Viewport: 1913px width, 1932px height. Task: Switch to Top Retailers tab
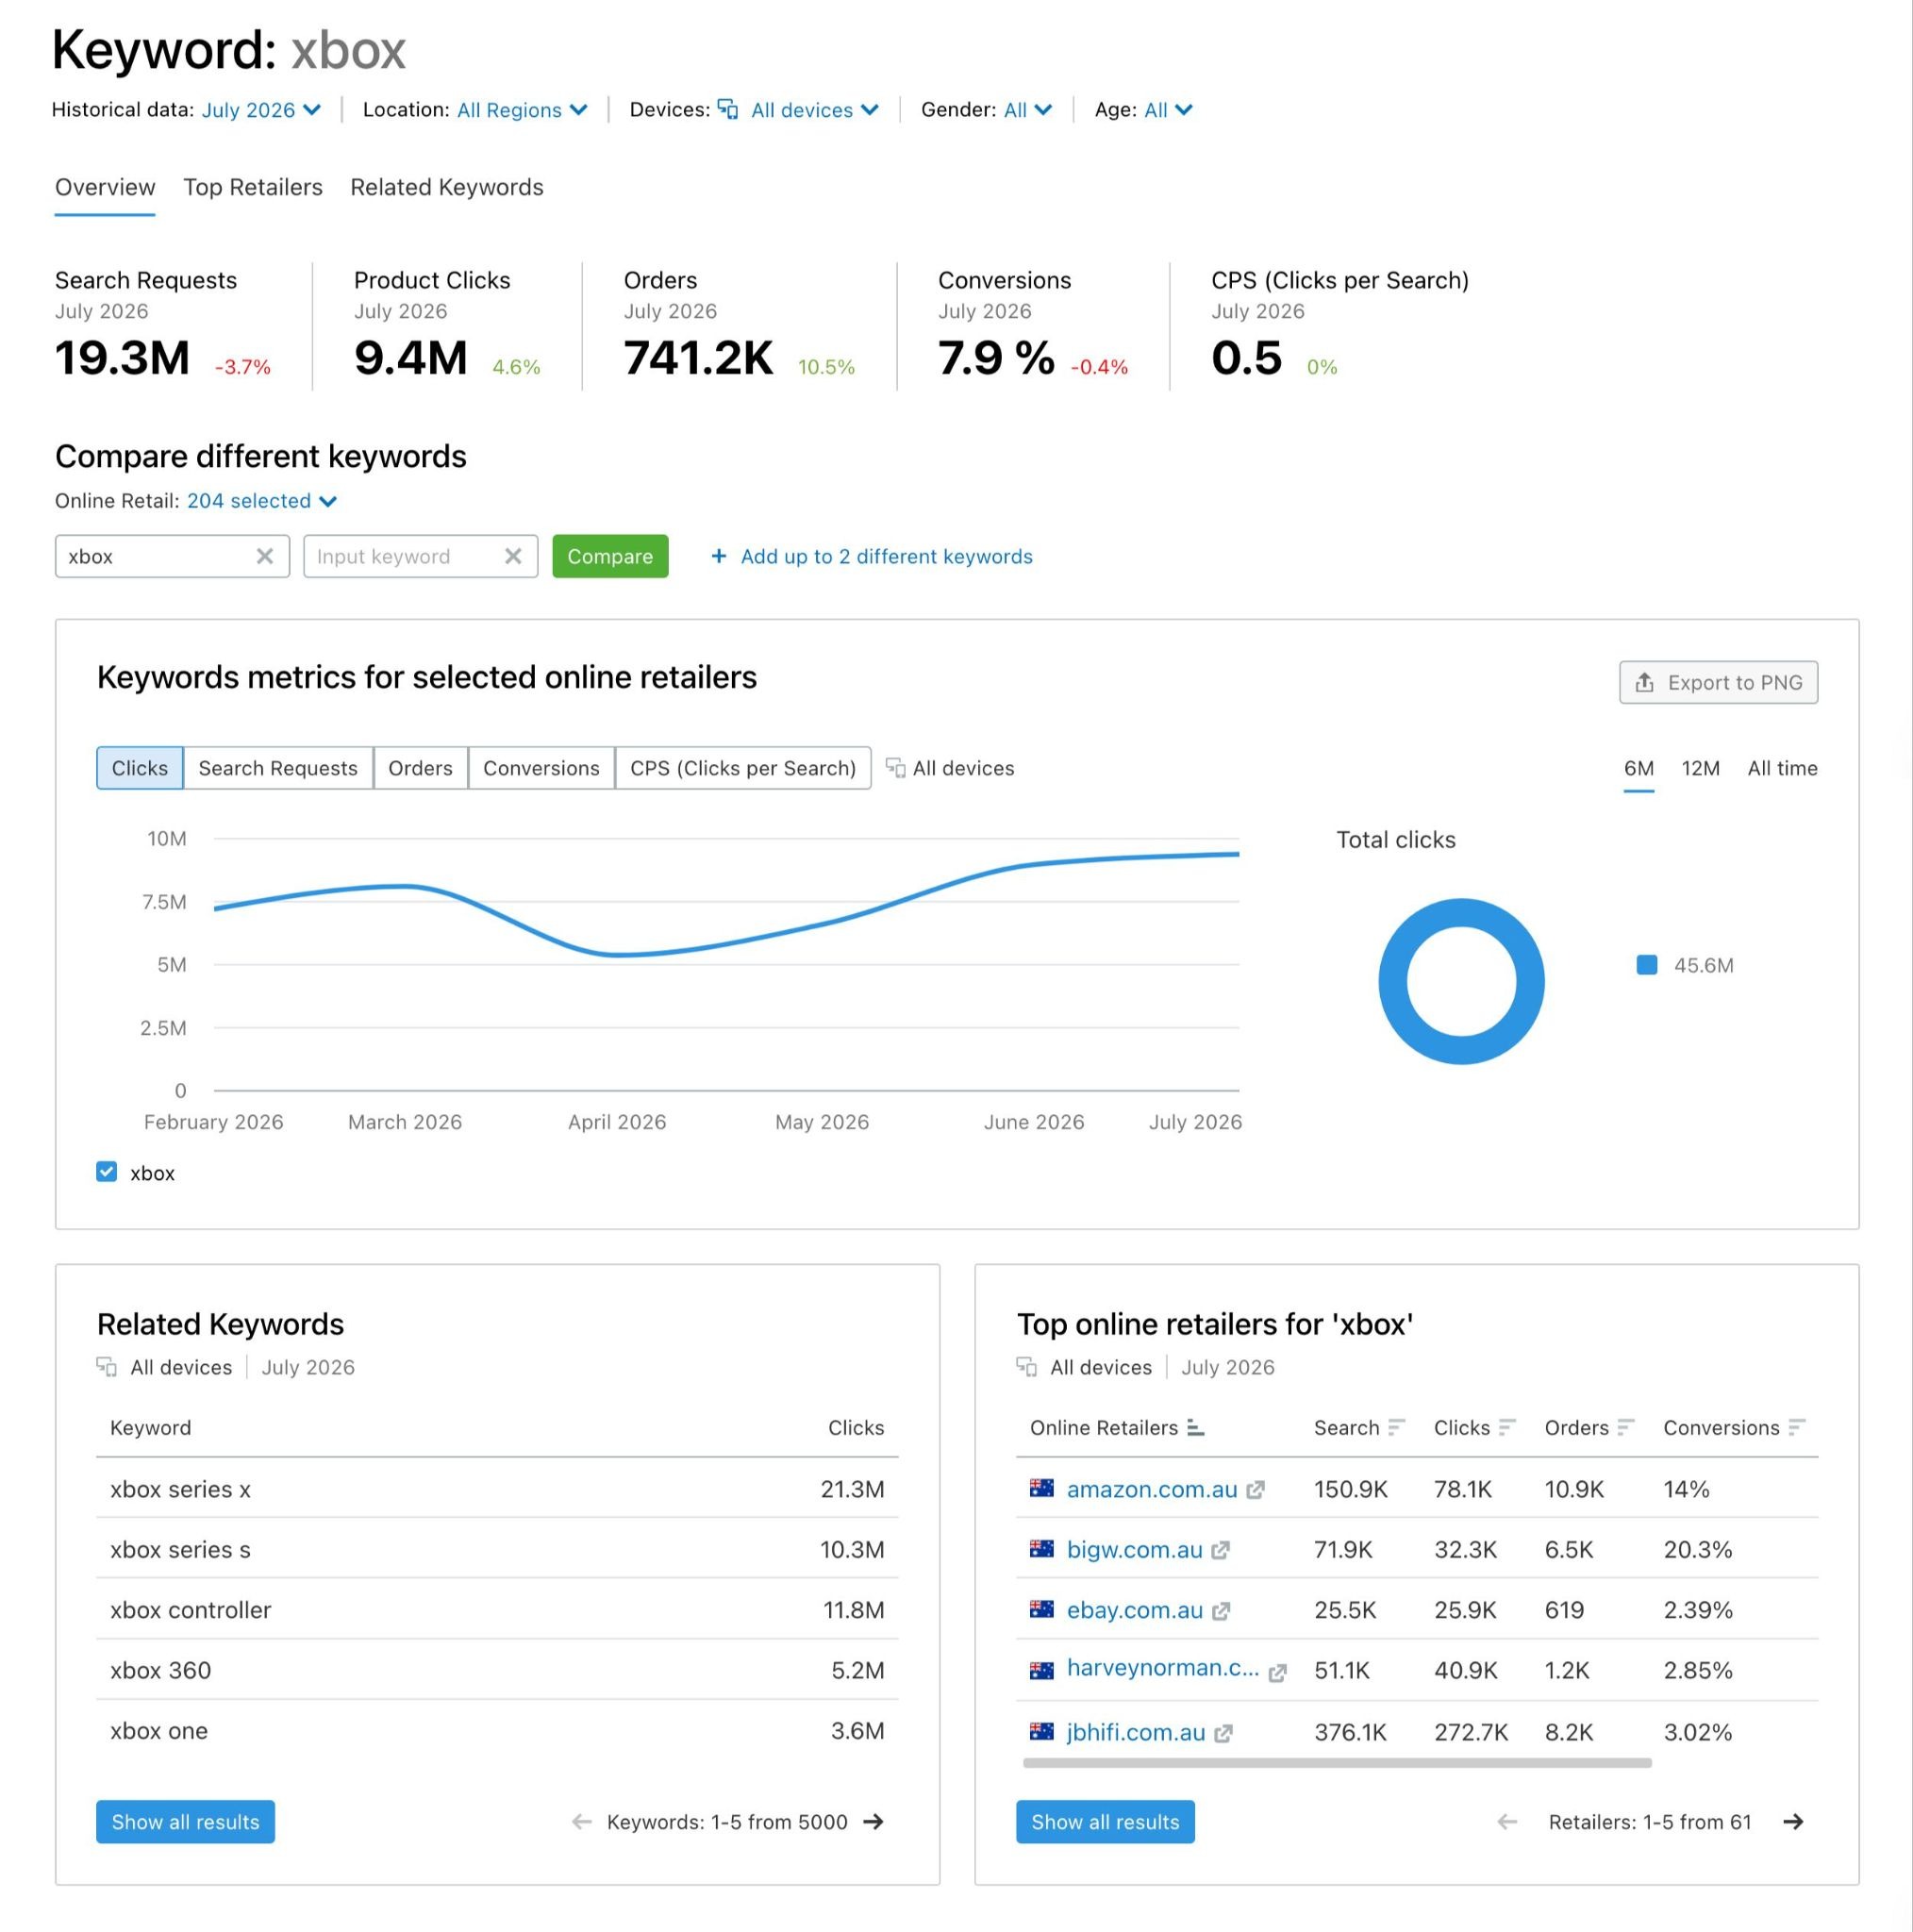click(253, 187)
